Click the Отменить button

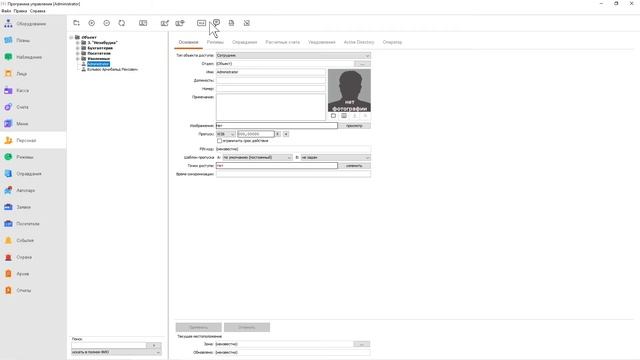click(247, 327)
